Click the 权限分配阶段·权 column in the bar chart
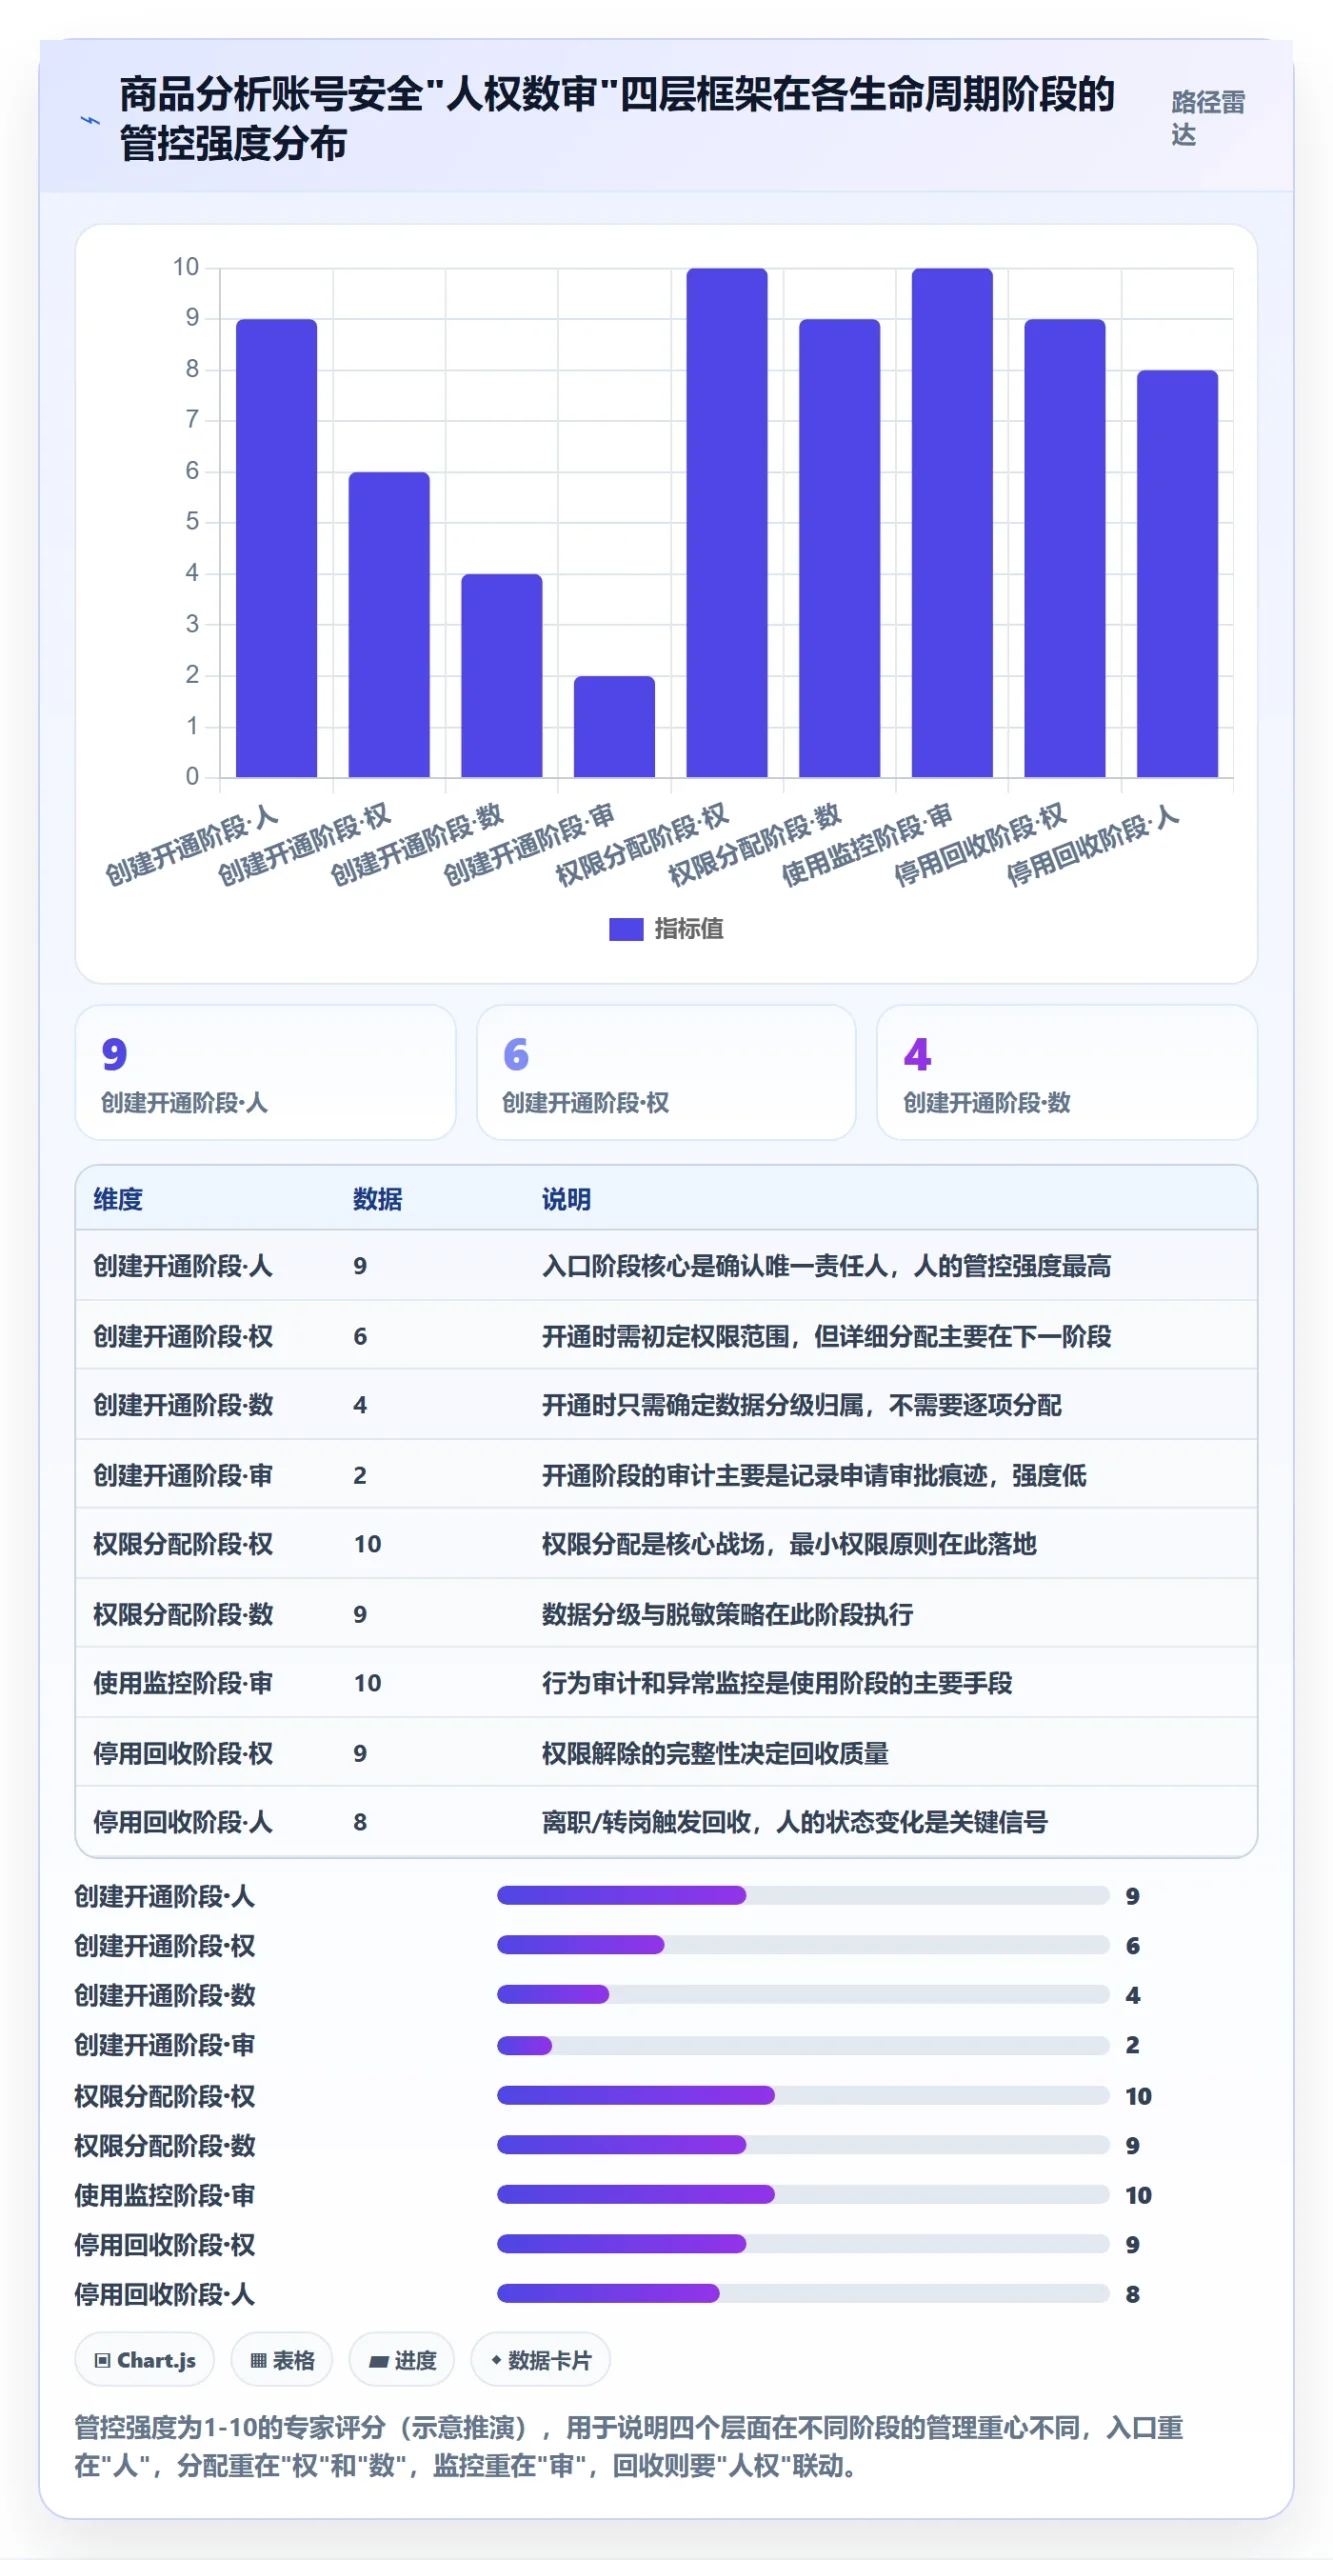Image resolution: width=1333 pixels, height=2560 pixels. tap(727, 522)
